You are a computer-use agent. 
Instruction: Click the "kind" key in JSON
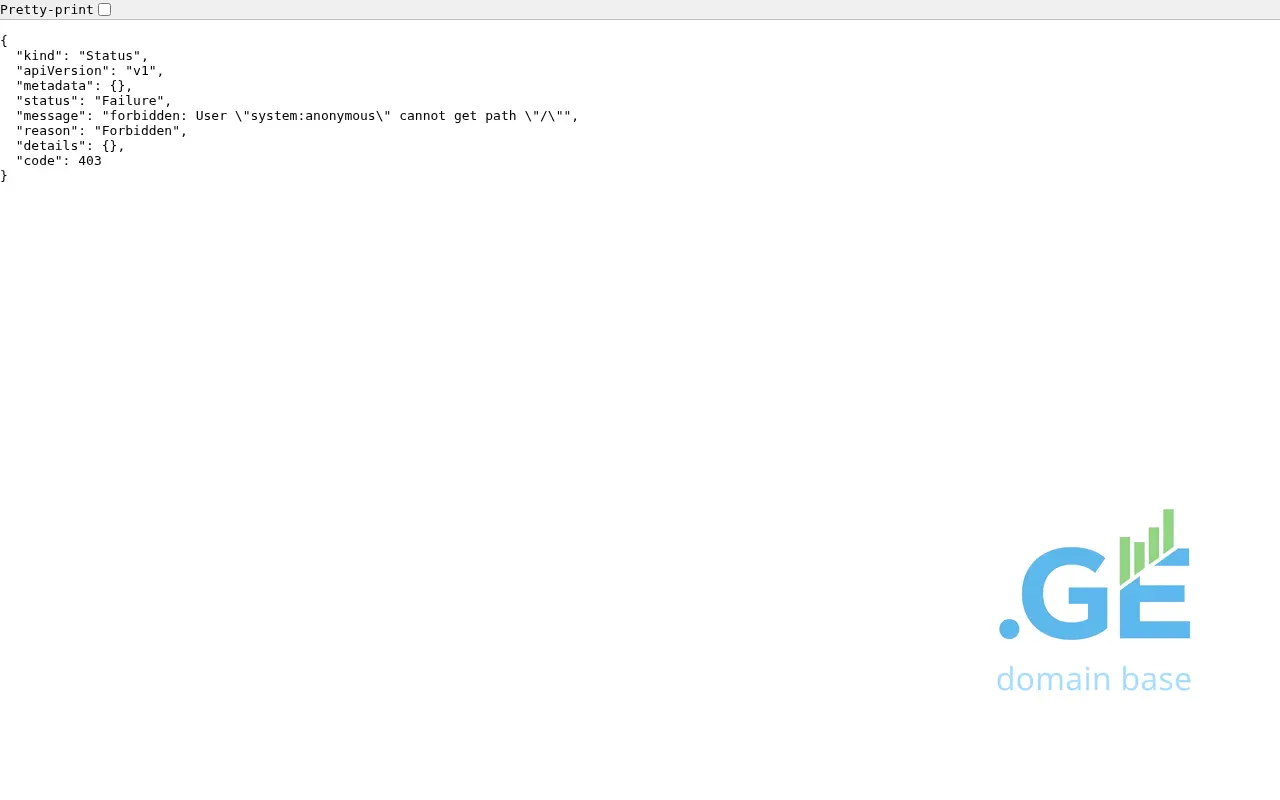click(x=39, y=56)
